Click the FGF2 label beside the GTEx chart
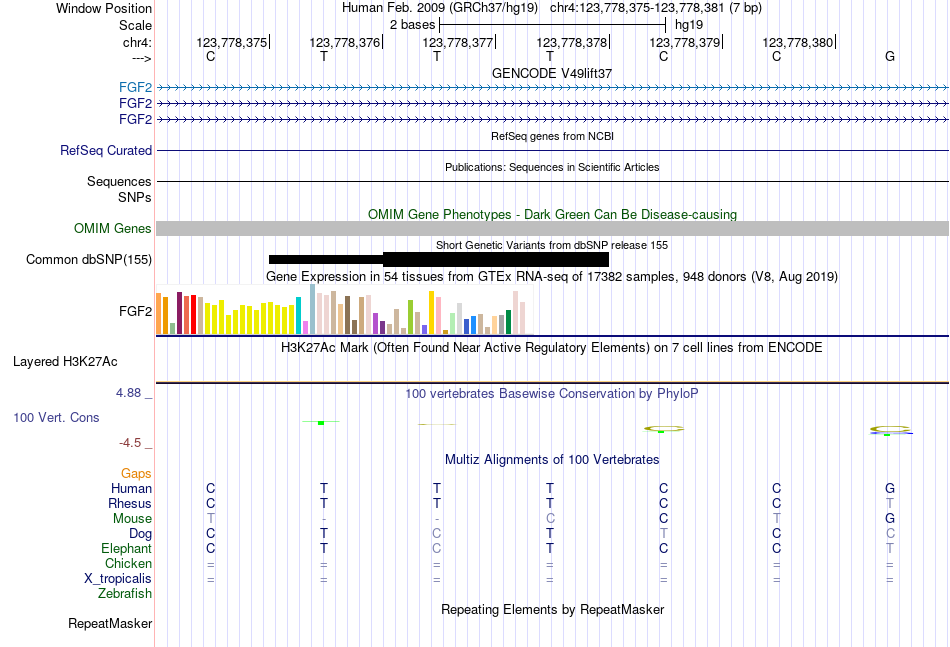 click(135, 311)
